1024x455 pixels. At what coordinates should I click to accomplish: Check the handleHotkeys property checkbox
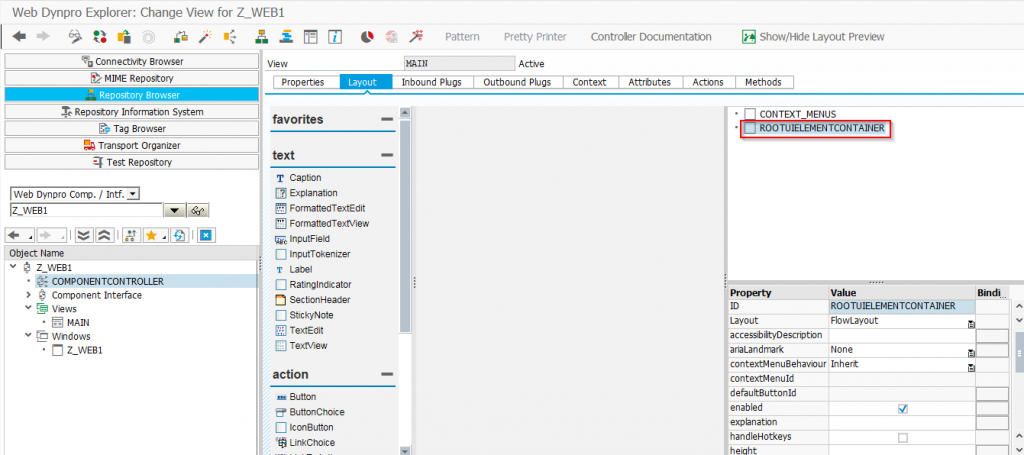(903, 437)
